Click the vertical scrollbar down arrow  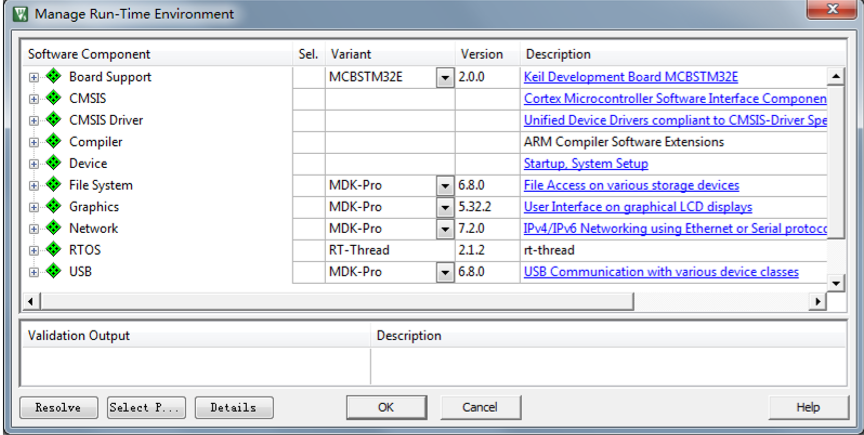[836, 283]
